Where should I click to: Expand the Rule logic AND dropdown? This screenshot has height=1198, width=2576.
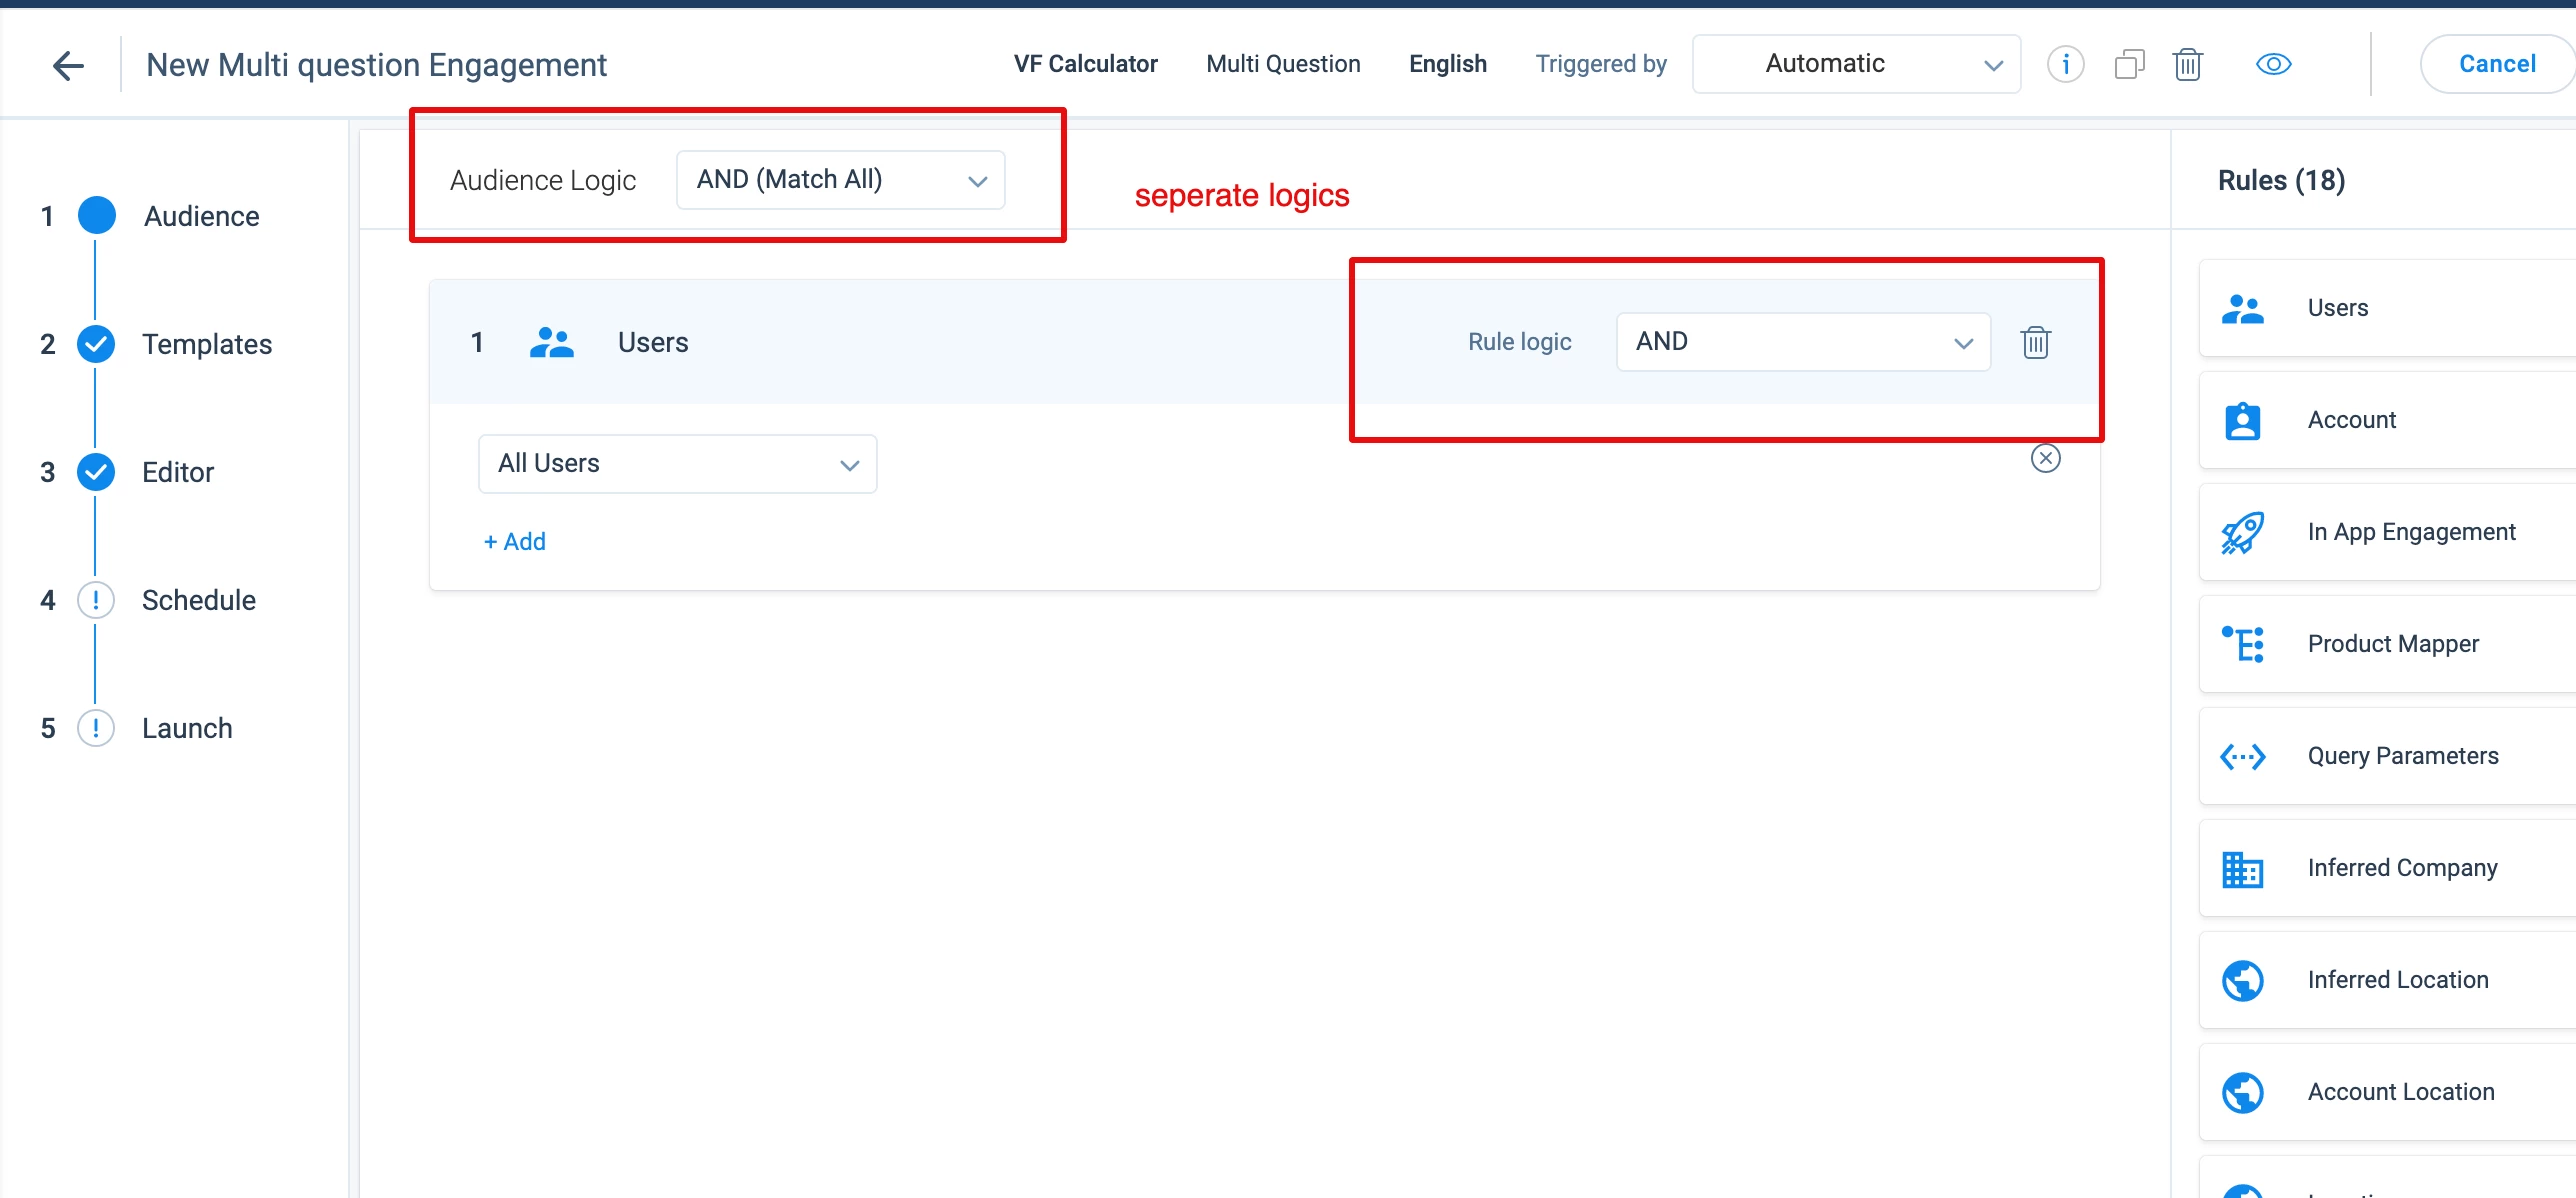(x=1802, y=342)
